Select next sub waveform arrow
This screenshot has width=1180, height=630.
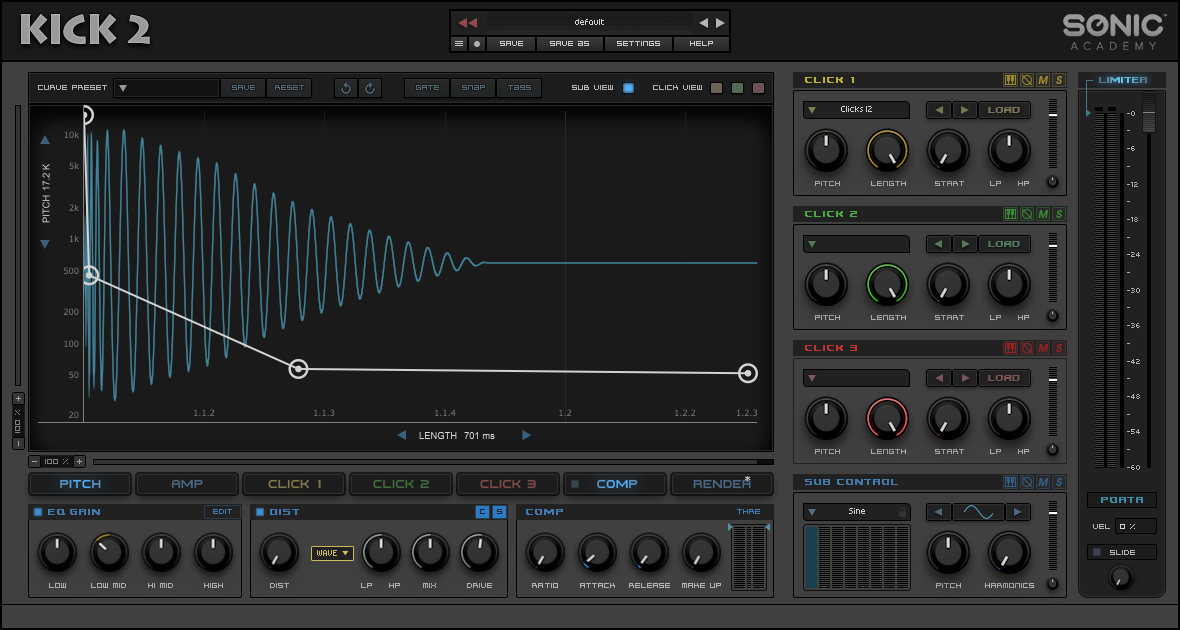click(x=1017, y=512)
